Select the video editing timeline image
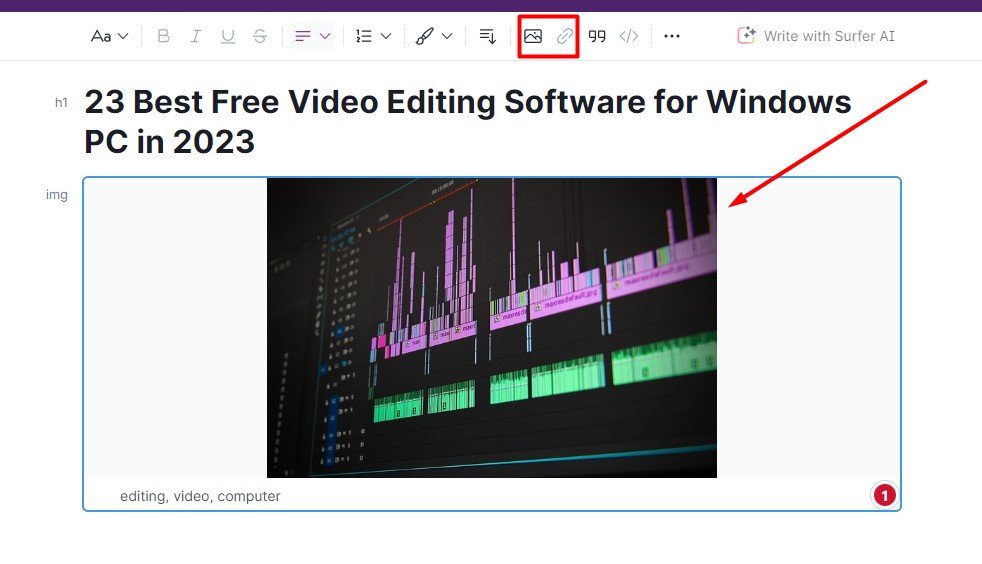This screenshot has width=982, height=564. 491,327
